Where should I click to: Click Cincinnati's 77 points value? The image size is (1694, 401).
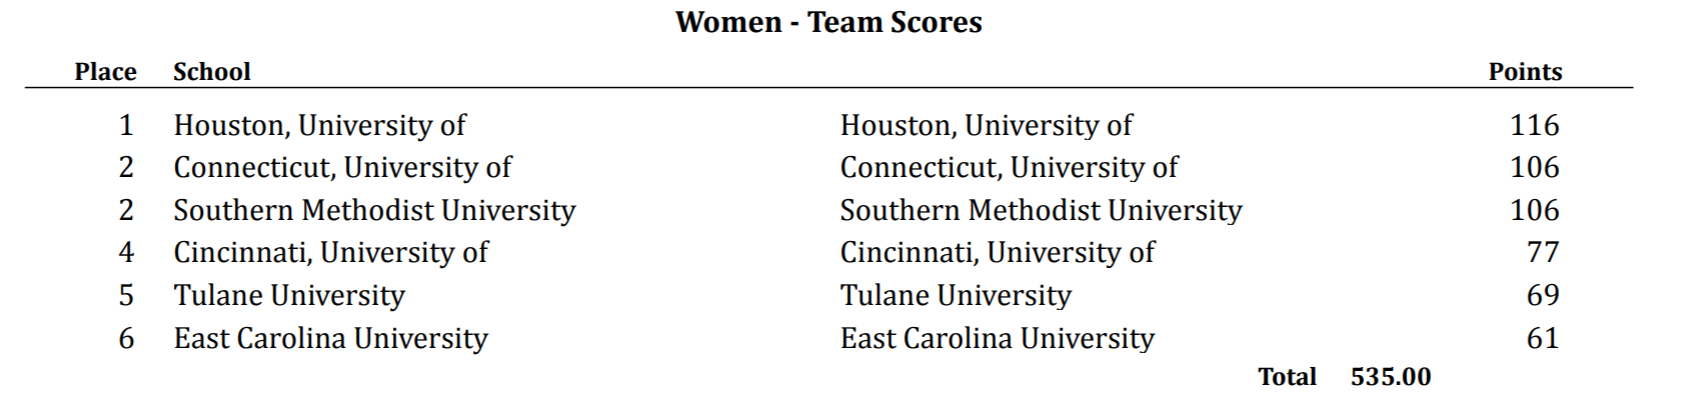(1543, 252)
